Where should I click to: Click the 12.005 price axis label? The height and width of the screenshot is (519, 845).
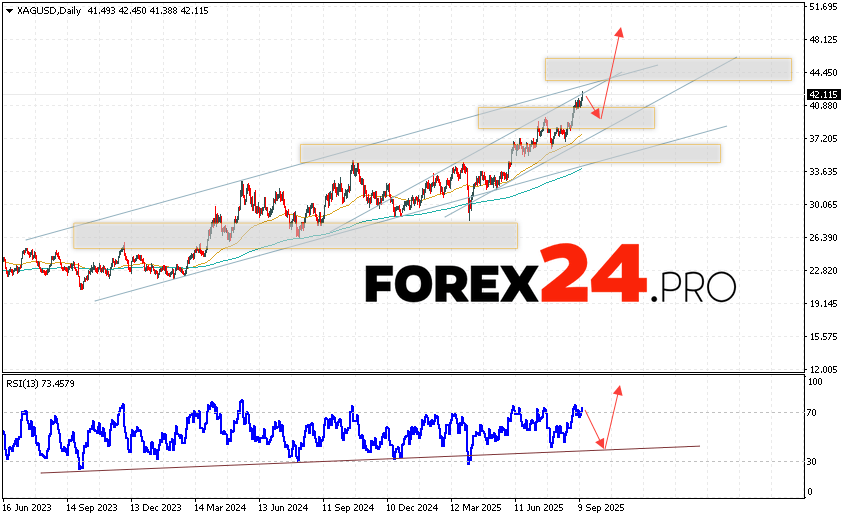pyautogui.click(x=823, y=369)
